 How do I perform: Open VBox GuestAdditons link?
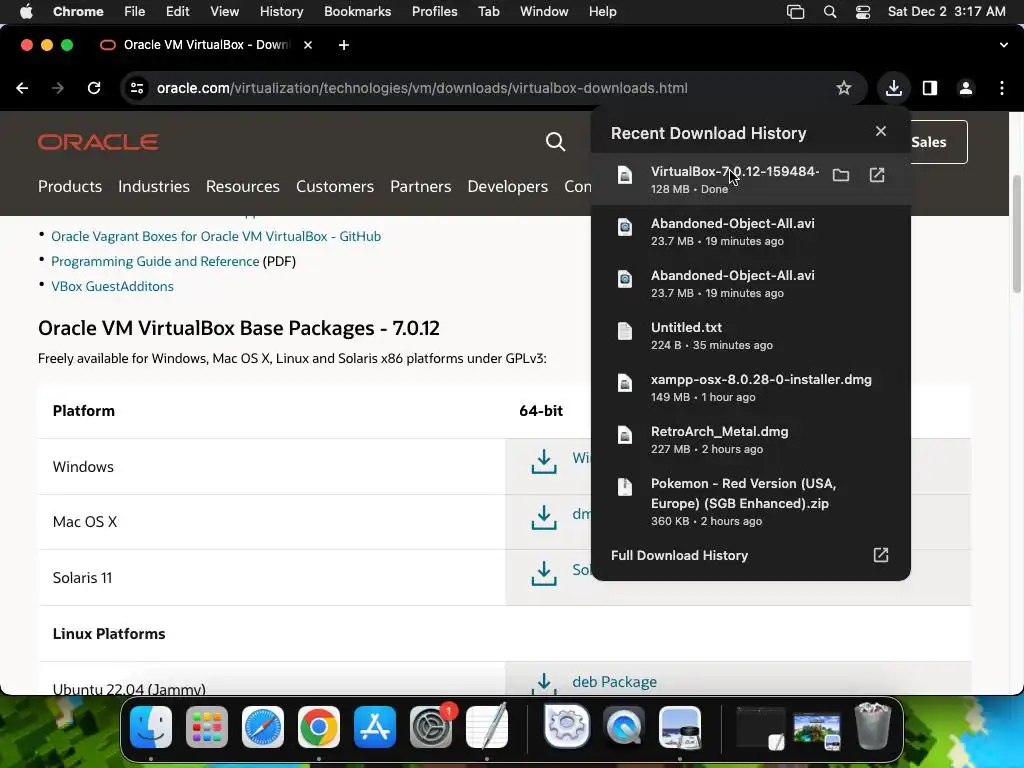click(x=112, y=286)
